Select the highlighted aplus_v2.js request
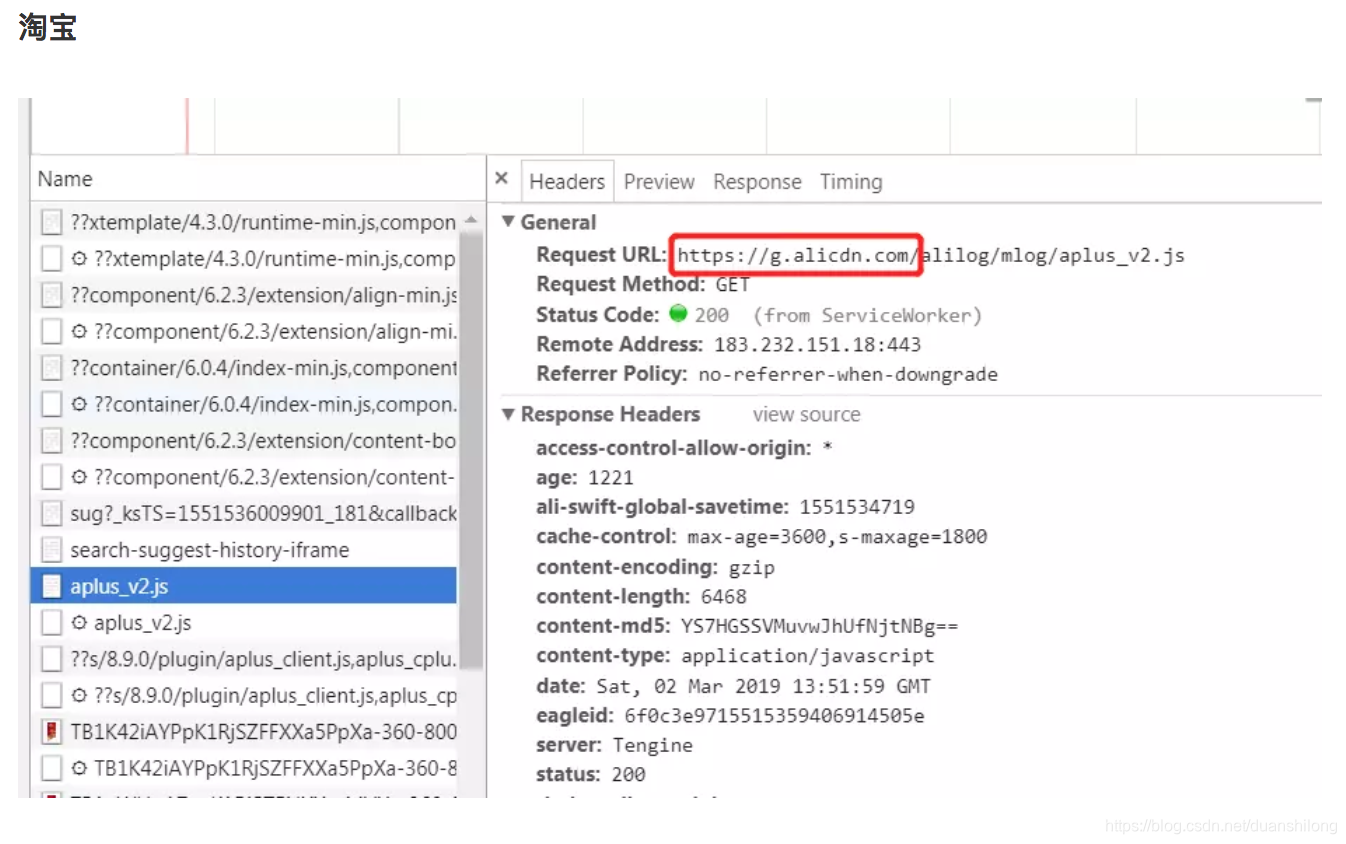 coord(244,586)
